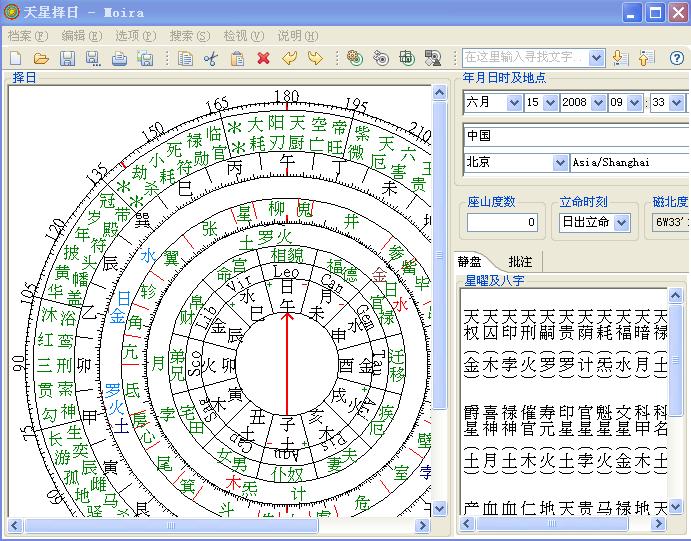
Task: Click the blue Help question mark icon
Action: click(677, 58)
